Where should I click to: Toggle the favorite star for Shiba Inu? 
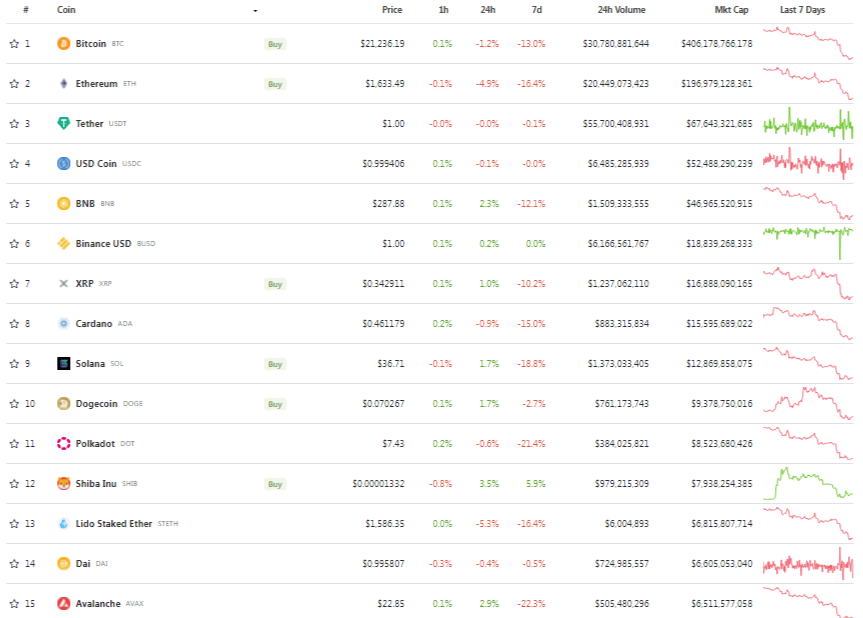[x=14, y=484]
